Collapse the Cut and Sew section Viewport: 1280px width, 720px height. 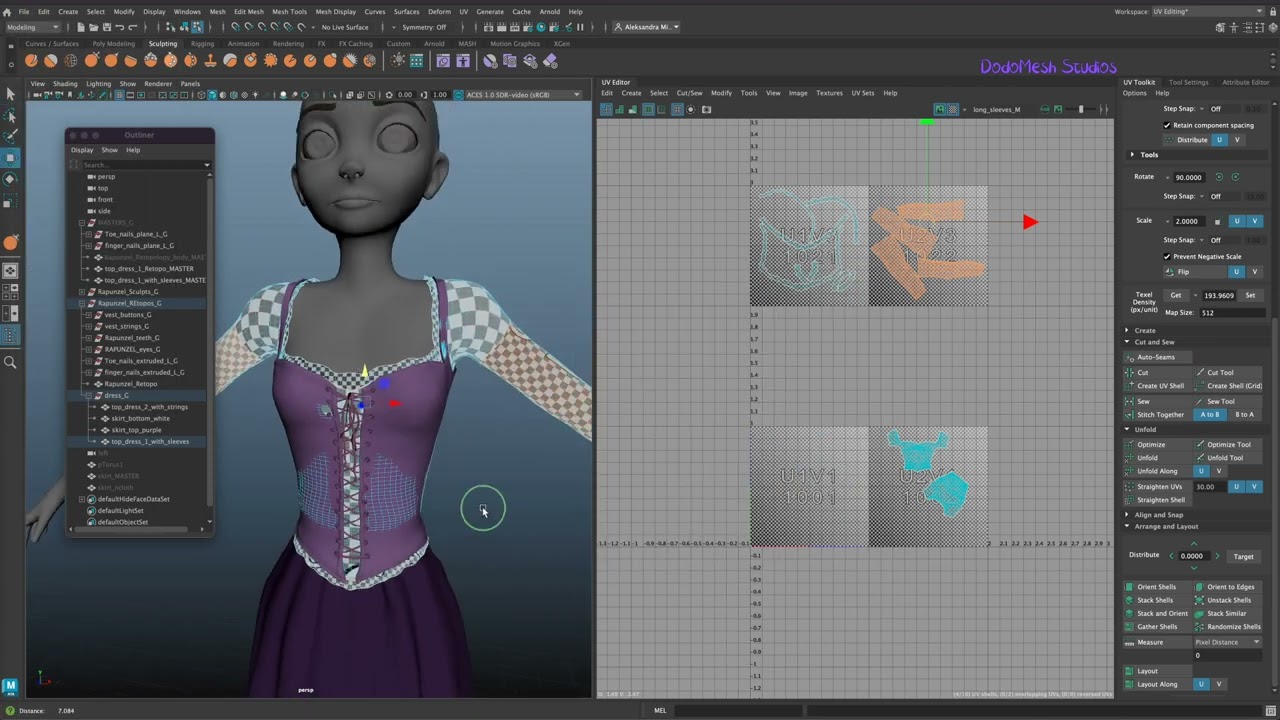pyautogui.click(x=1127, y=342)
